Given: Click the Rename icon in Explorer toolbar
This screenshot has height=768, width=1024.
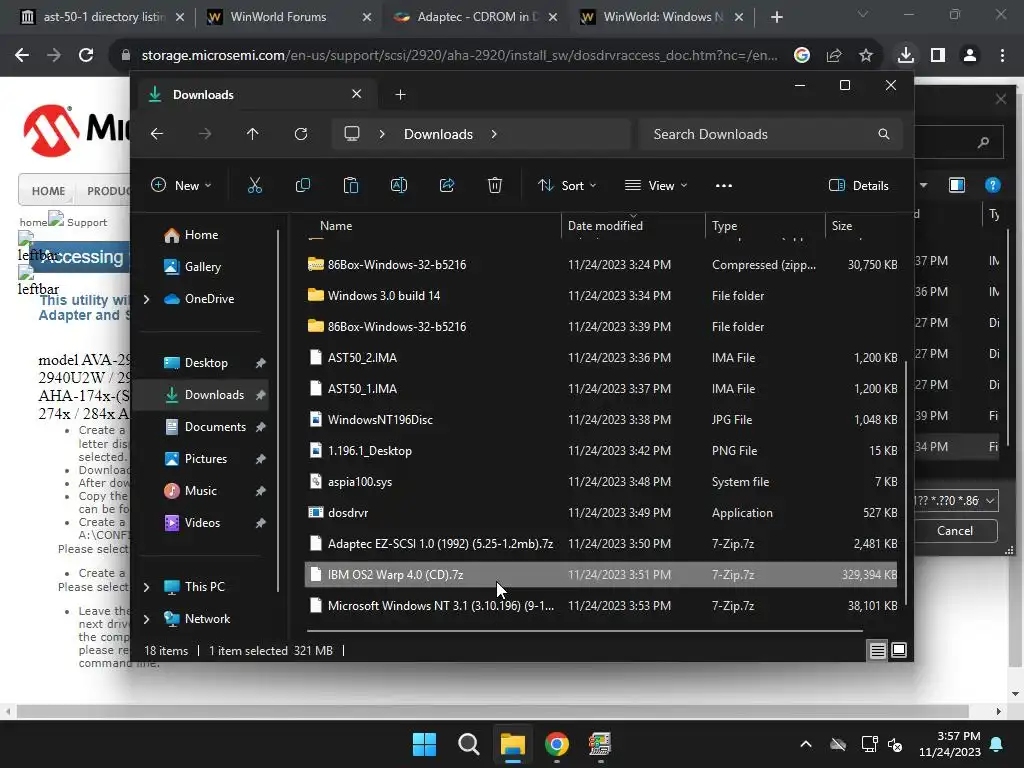Looking at the screenshot, I should pos(399,185).
